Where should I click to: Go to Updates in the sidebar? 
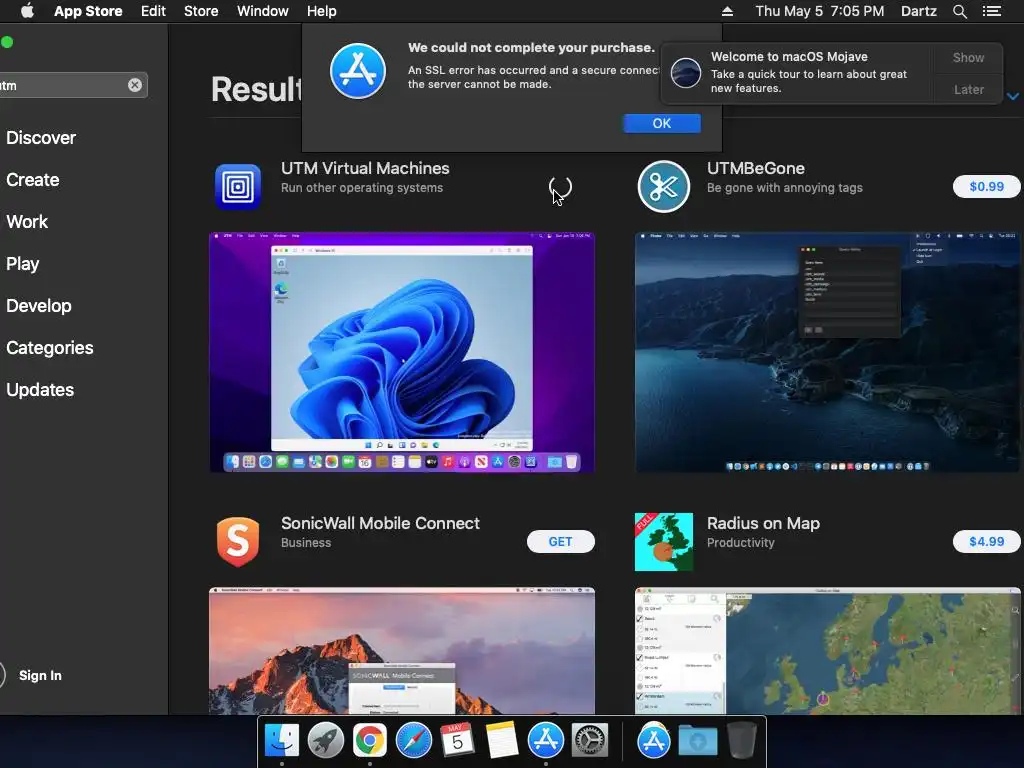click(40, 390)
